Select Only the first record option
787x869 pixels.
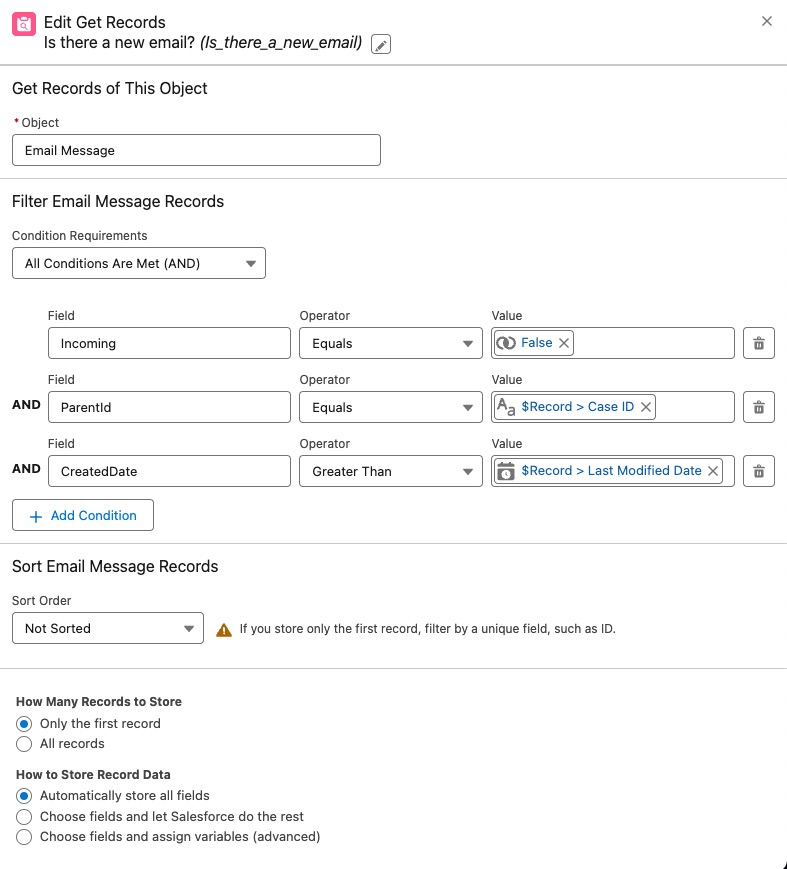[x=24, y=724]
